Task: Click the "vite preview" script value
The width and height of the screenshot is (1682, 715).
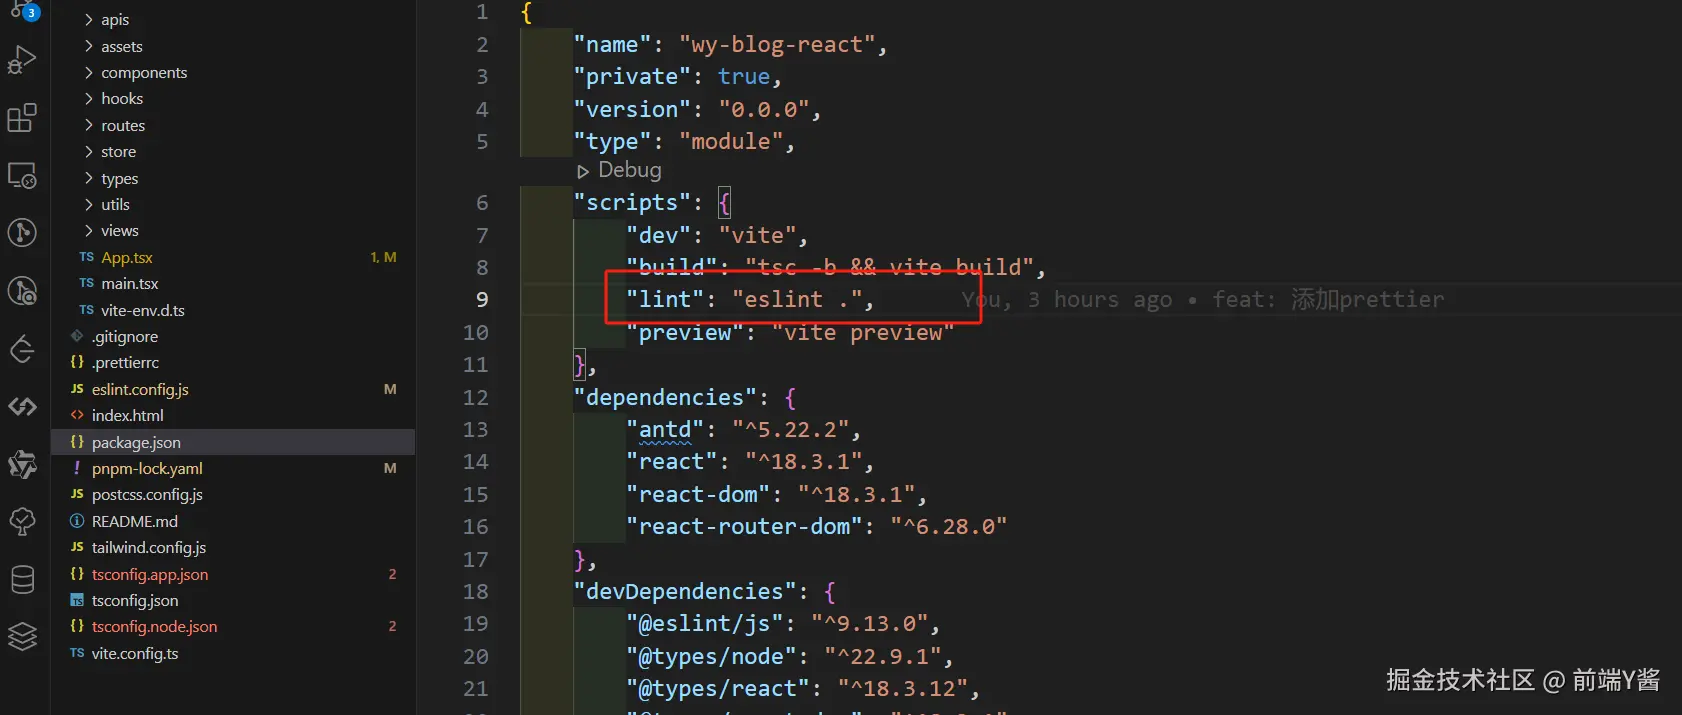Action: point(863,332)
